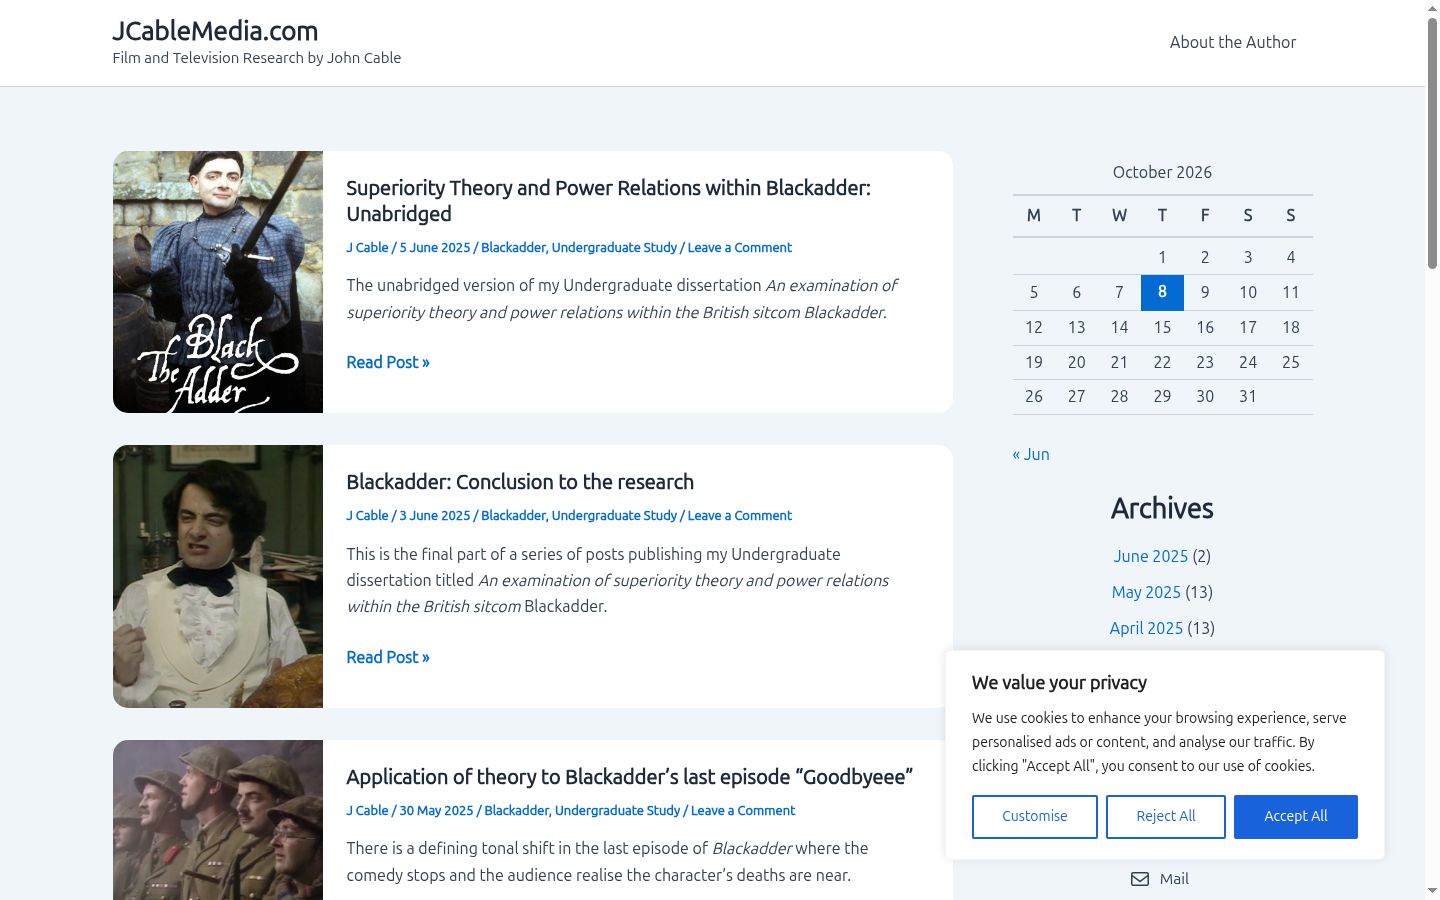This screenshot has height=900, width=1440.
Task: Reject All cookies in the privacy banner
Action: tap(1166, 816)
